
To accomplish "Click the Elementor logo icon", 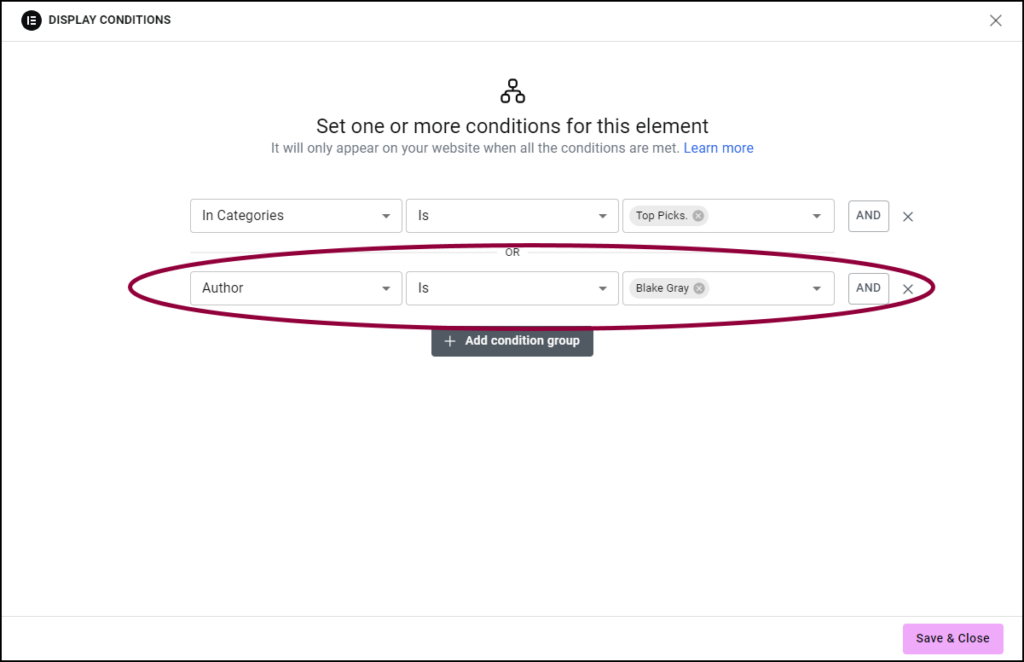I will pyautogui.click(x=30, y=20).
